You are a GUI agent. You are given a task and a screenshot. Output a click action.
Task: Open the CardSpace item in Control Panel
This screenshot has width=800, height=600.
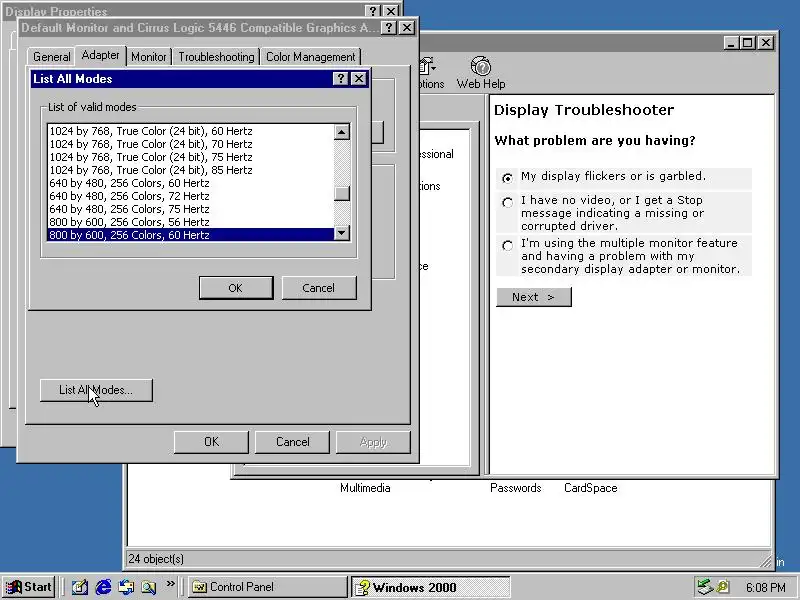pyautogui.click(x=590, y=488)
